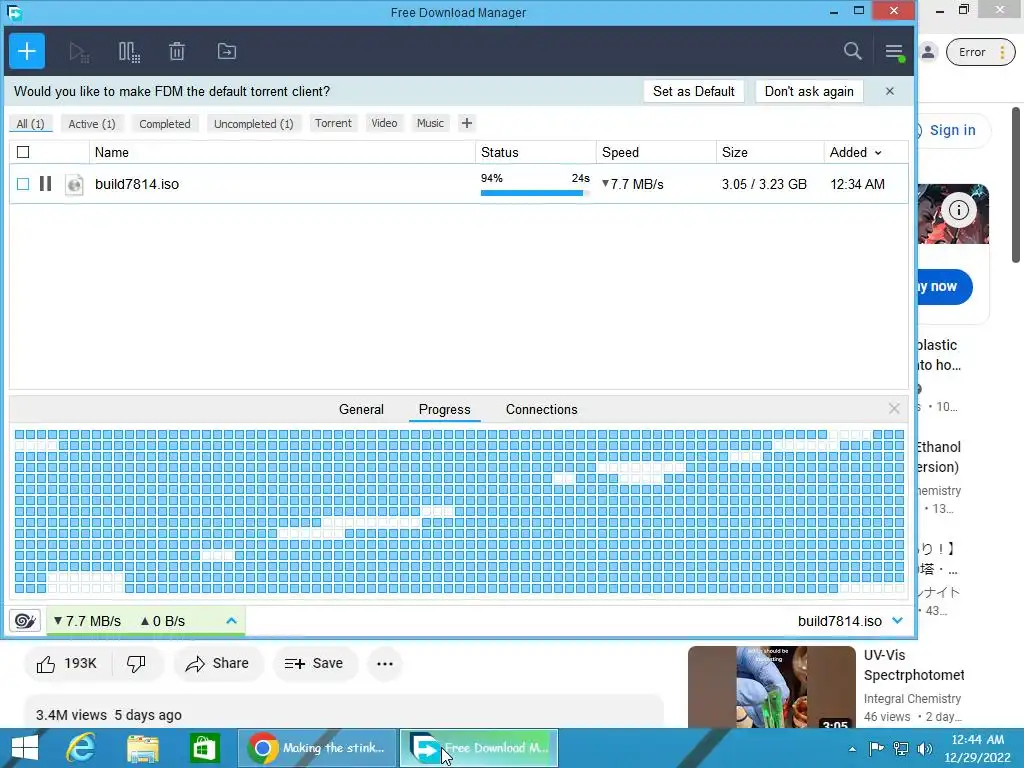
Task: Click the network tray icon
Action: click(901, 748)
